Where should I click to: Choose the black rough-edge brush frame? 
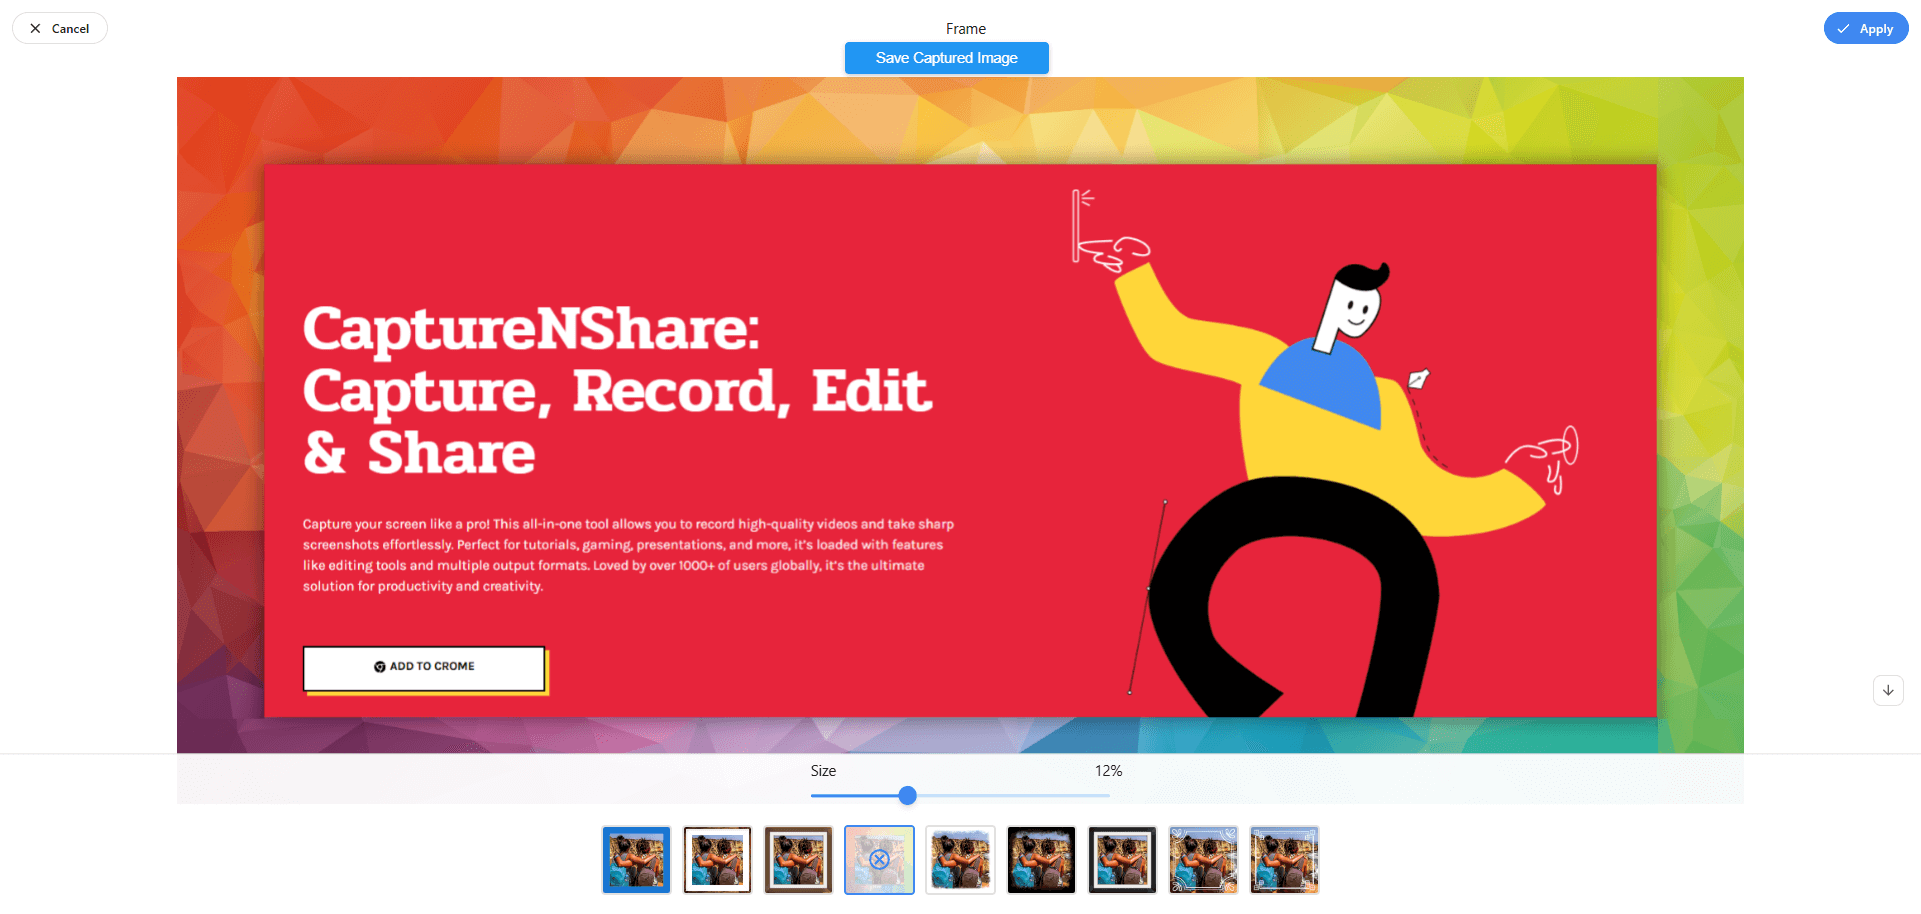pyautogui.click(x=1041, y=860)
